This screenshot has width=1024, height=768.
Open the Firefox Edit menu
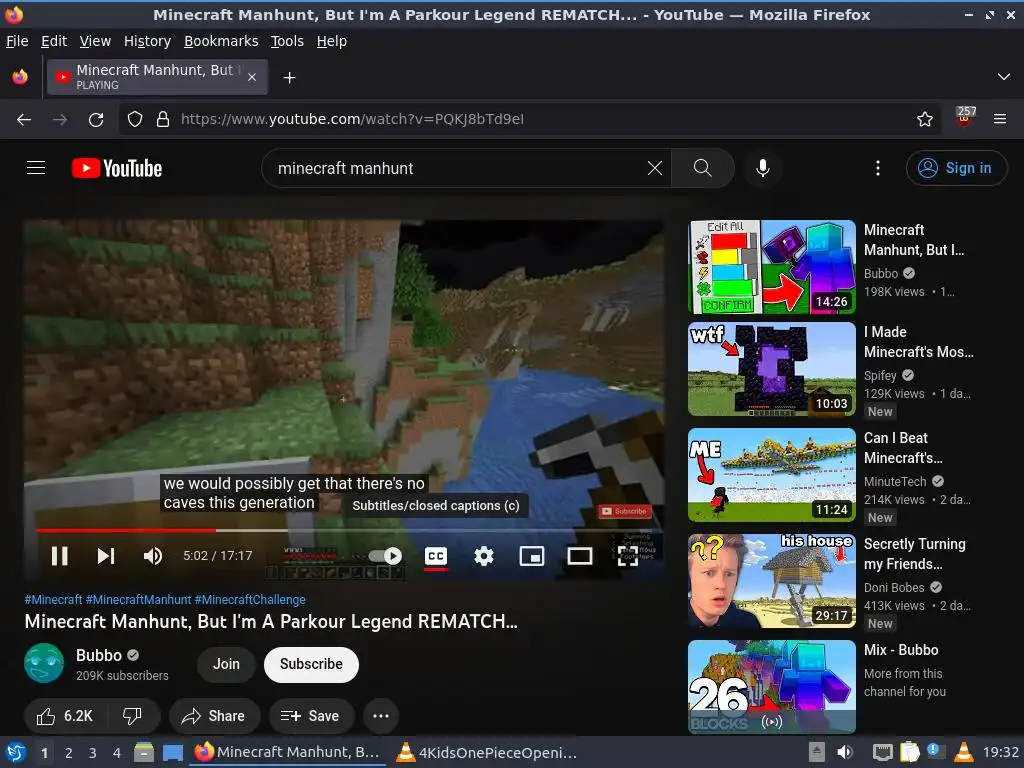point(54,41)
